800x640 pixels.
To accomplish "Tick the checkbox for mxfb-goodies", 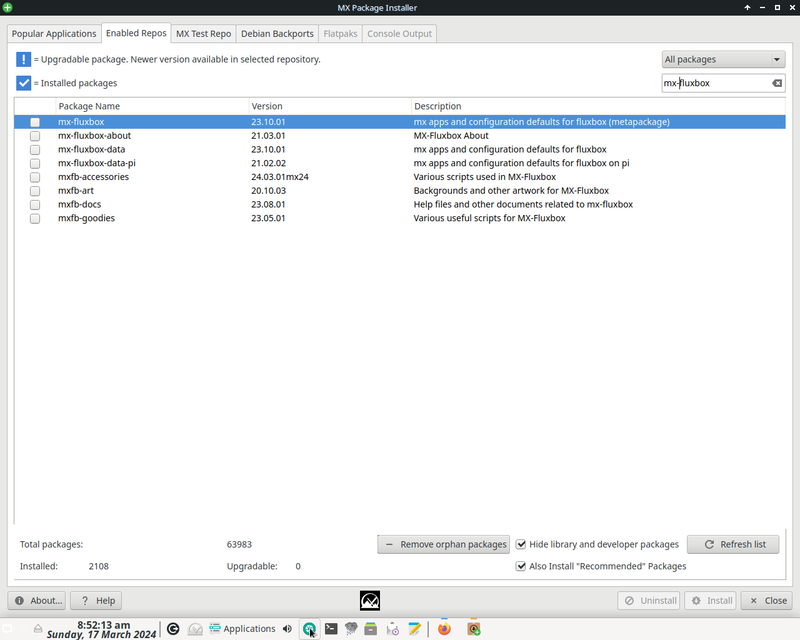I will (x=35, y=219).
